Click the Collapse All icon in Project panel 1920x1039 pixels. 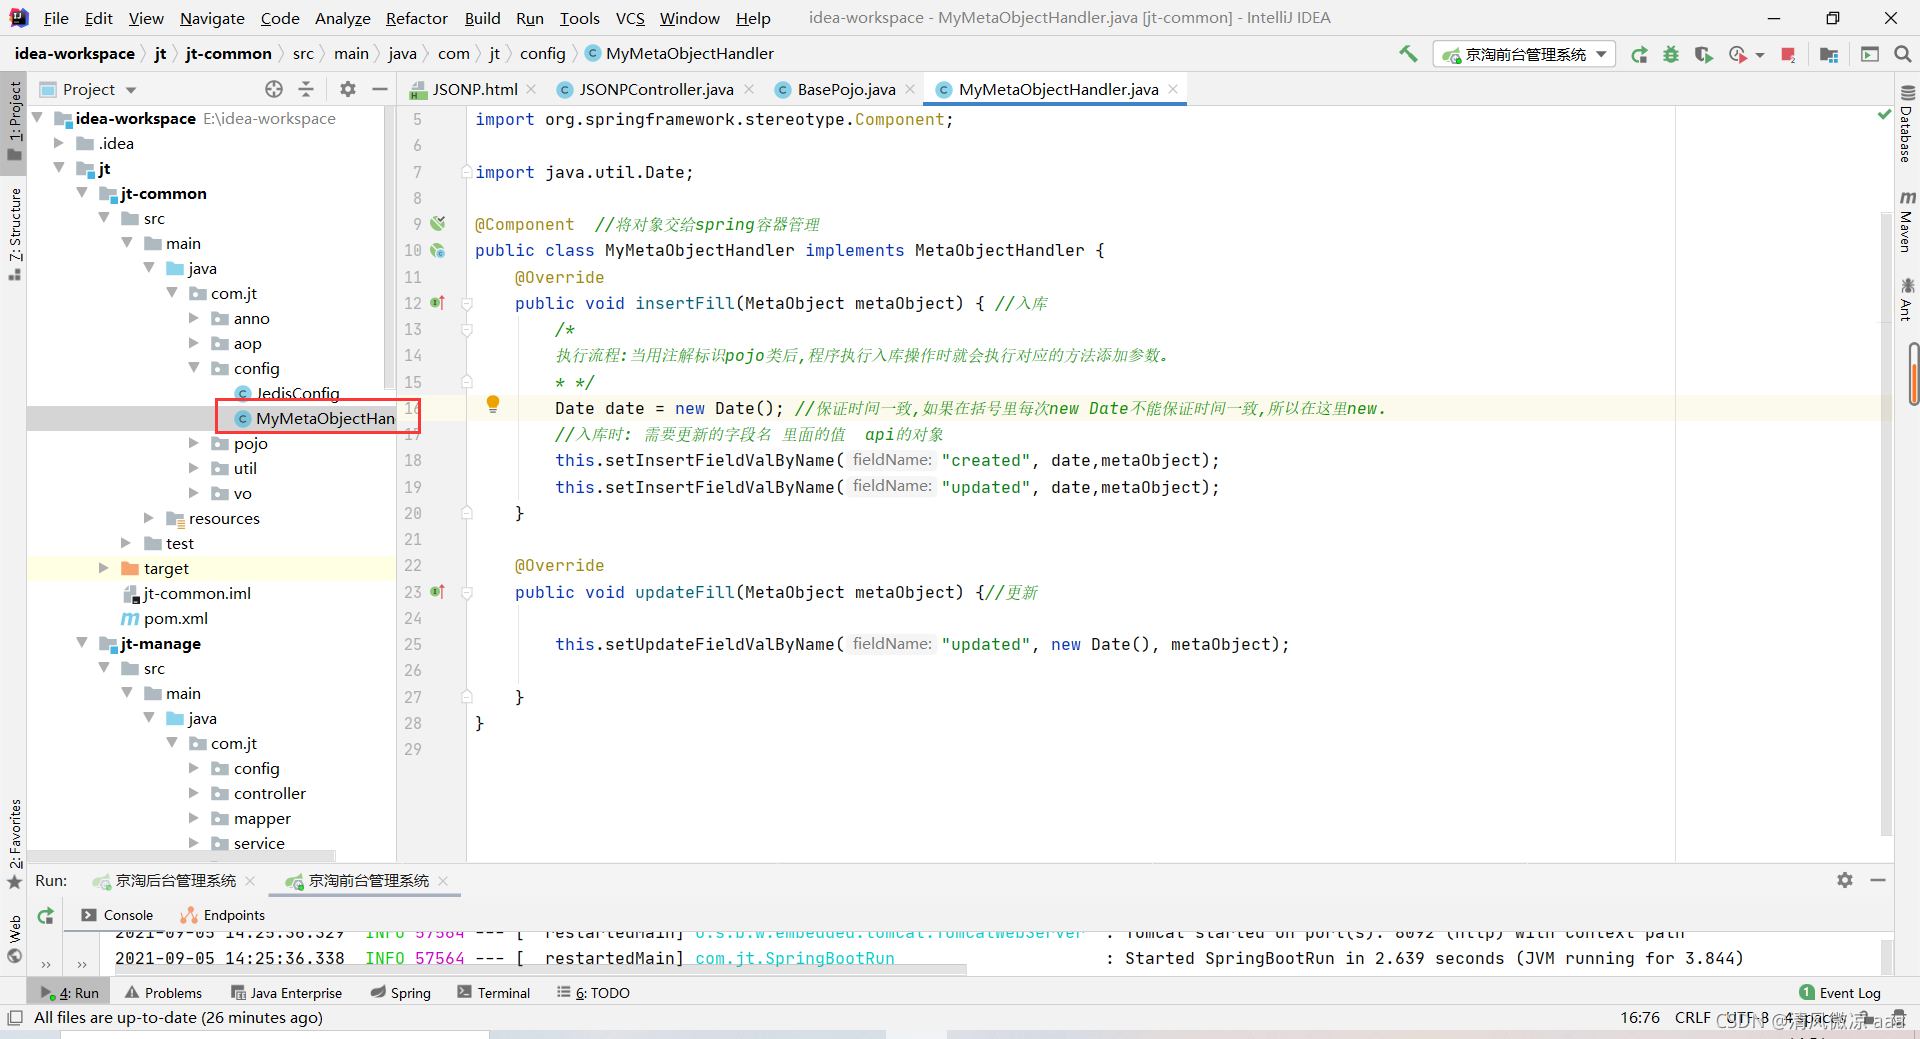(306, 89)
